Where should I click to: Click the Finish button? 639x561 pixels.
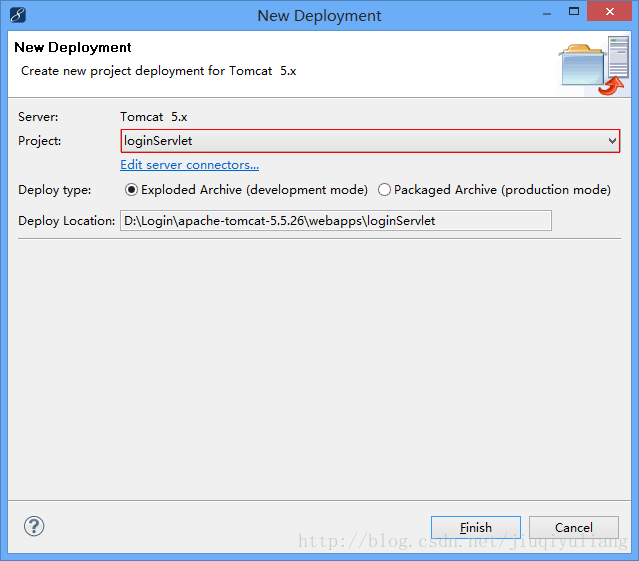[476, 528]
